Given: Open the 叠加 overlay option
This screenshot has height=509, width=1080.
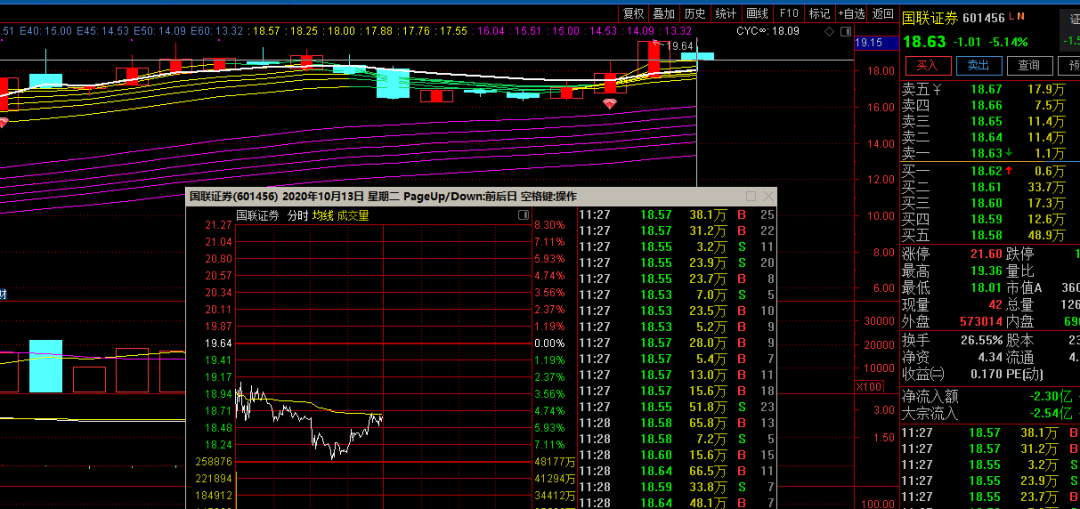Looking at the screenshot, I should coord(664,13).
